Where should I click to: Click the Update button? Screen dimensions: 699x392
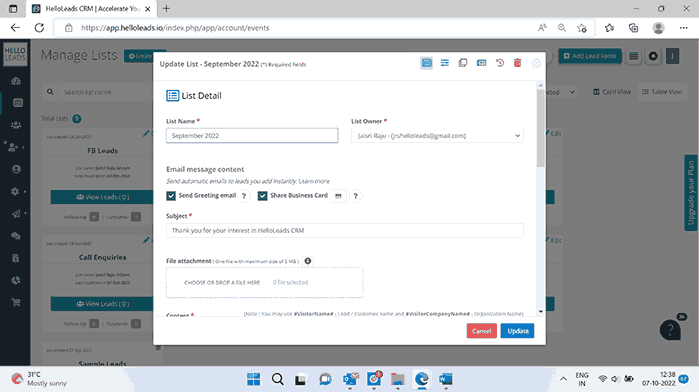pos(517,331)
